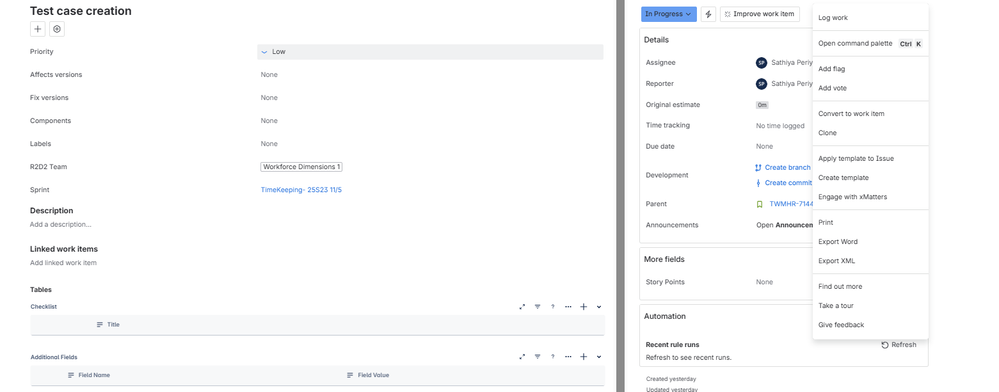Select Clone from the menu

(870, 133)
